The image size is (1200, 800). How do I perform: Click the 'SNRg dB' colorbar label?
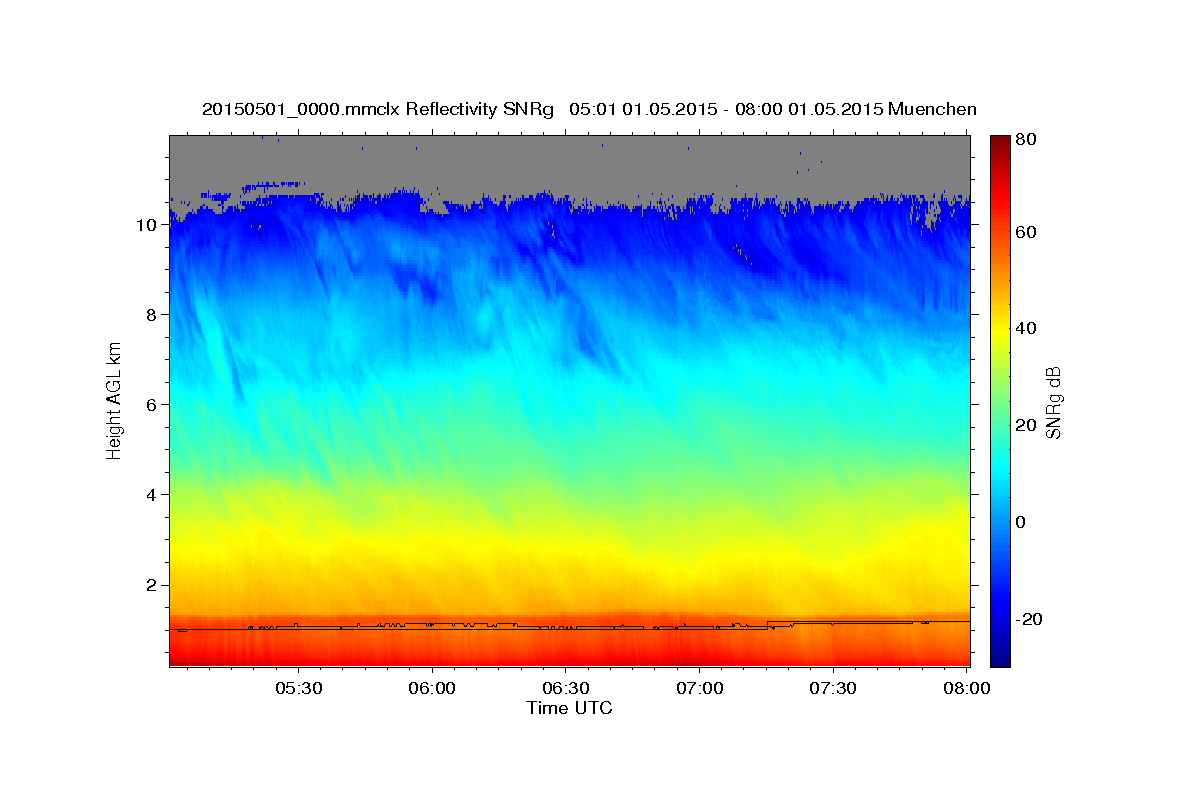(1052, 403)
